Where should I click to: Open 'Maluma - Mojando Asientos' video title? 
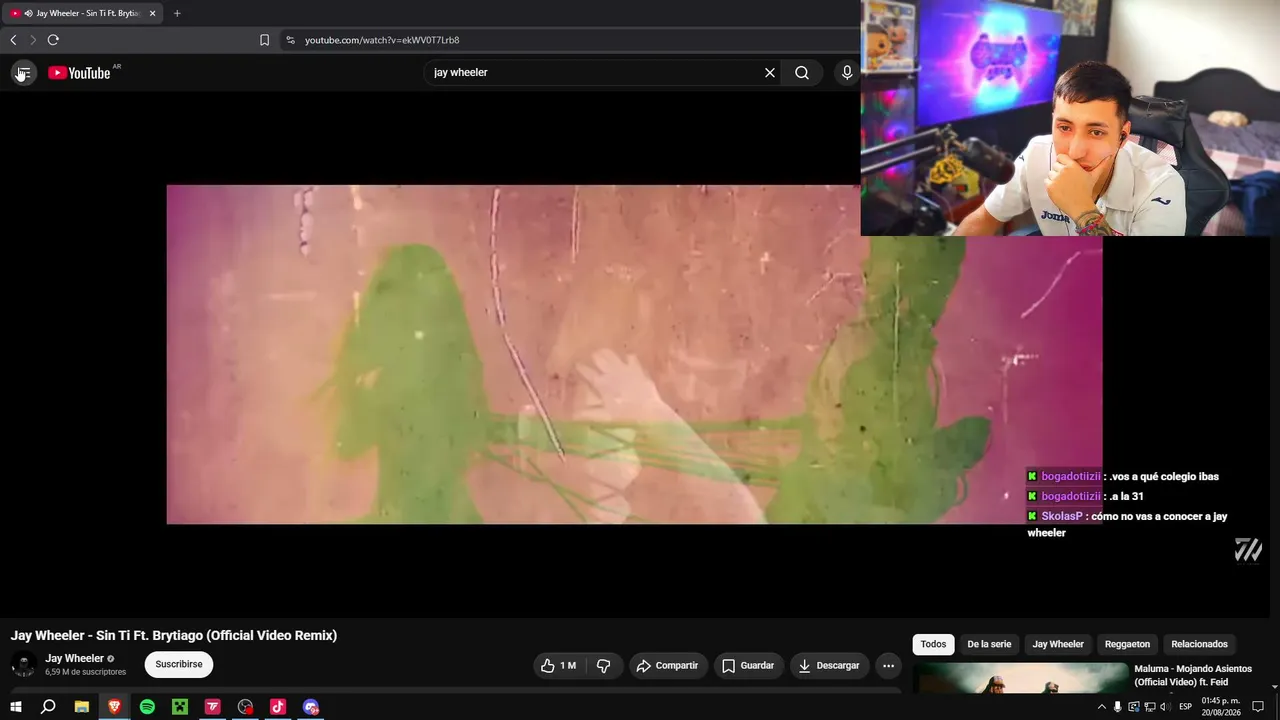1193,675
